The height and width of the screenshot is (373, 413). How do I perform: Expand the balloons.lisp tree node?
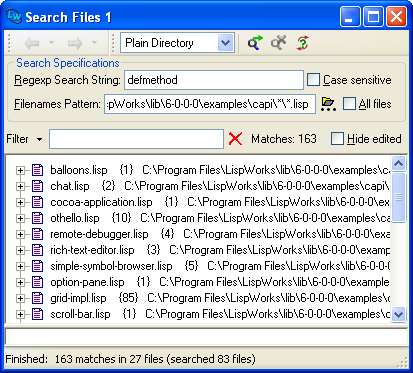(20, 170)
